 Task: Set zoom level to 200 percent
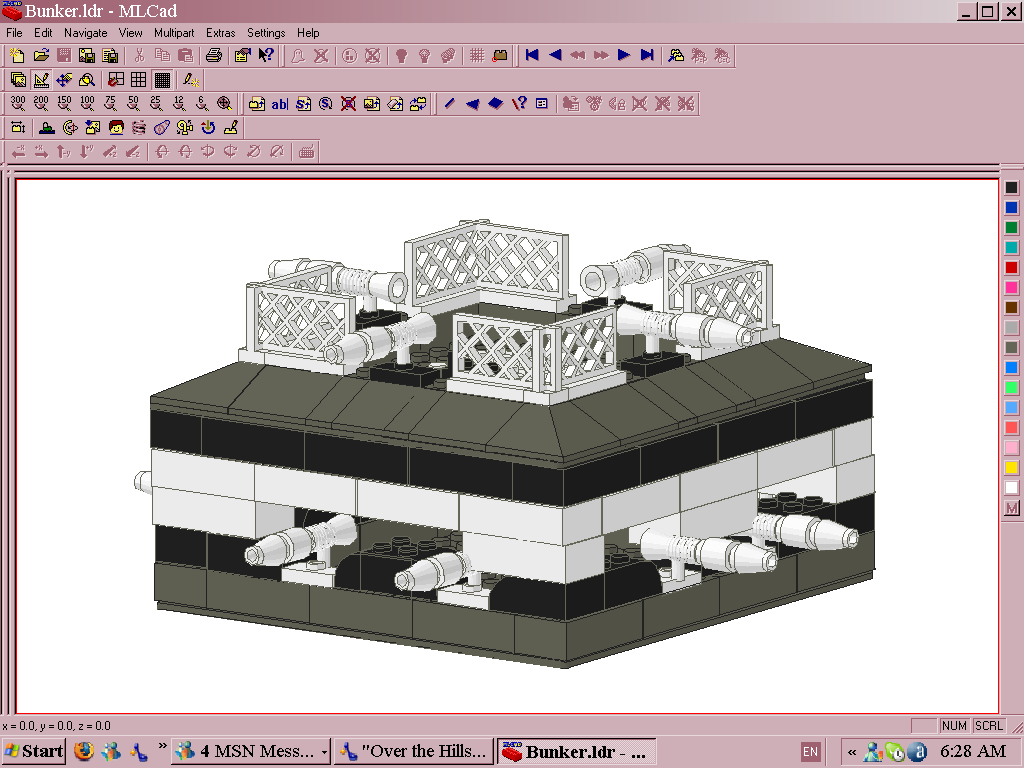[x=40, y=103]
